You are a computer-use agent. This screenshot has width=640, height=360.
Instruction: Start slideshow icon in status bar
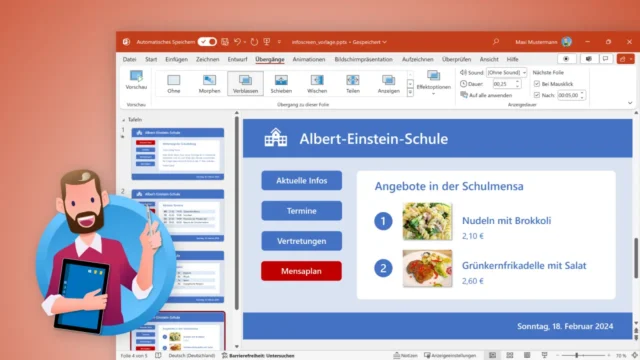coord(544,356)
